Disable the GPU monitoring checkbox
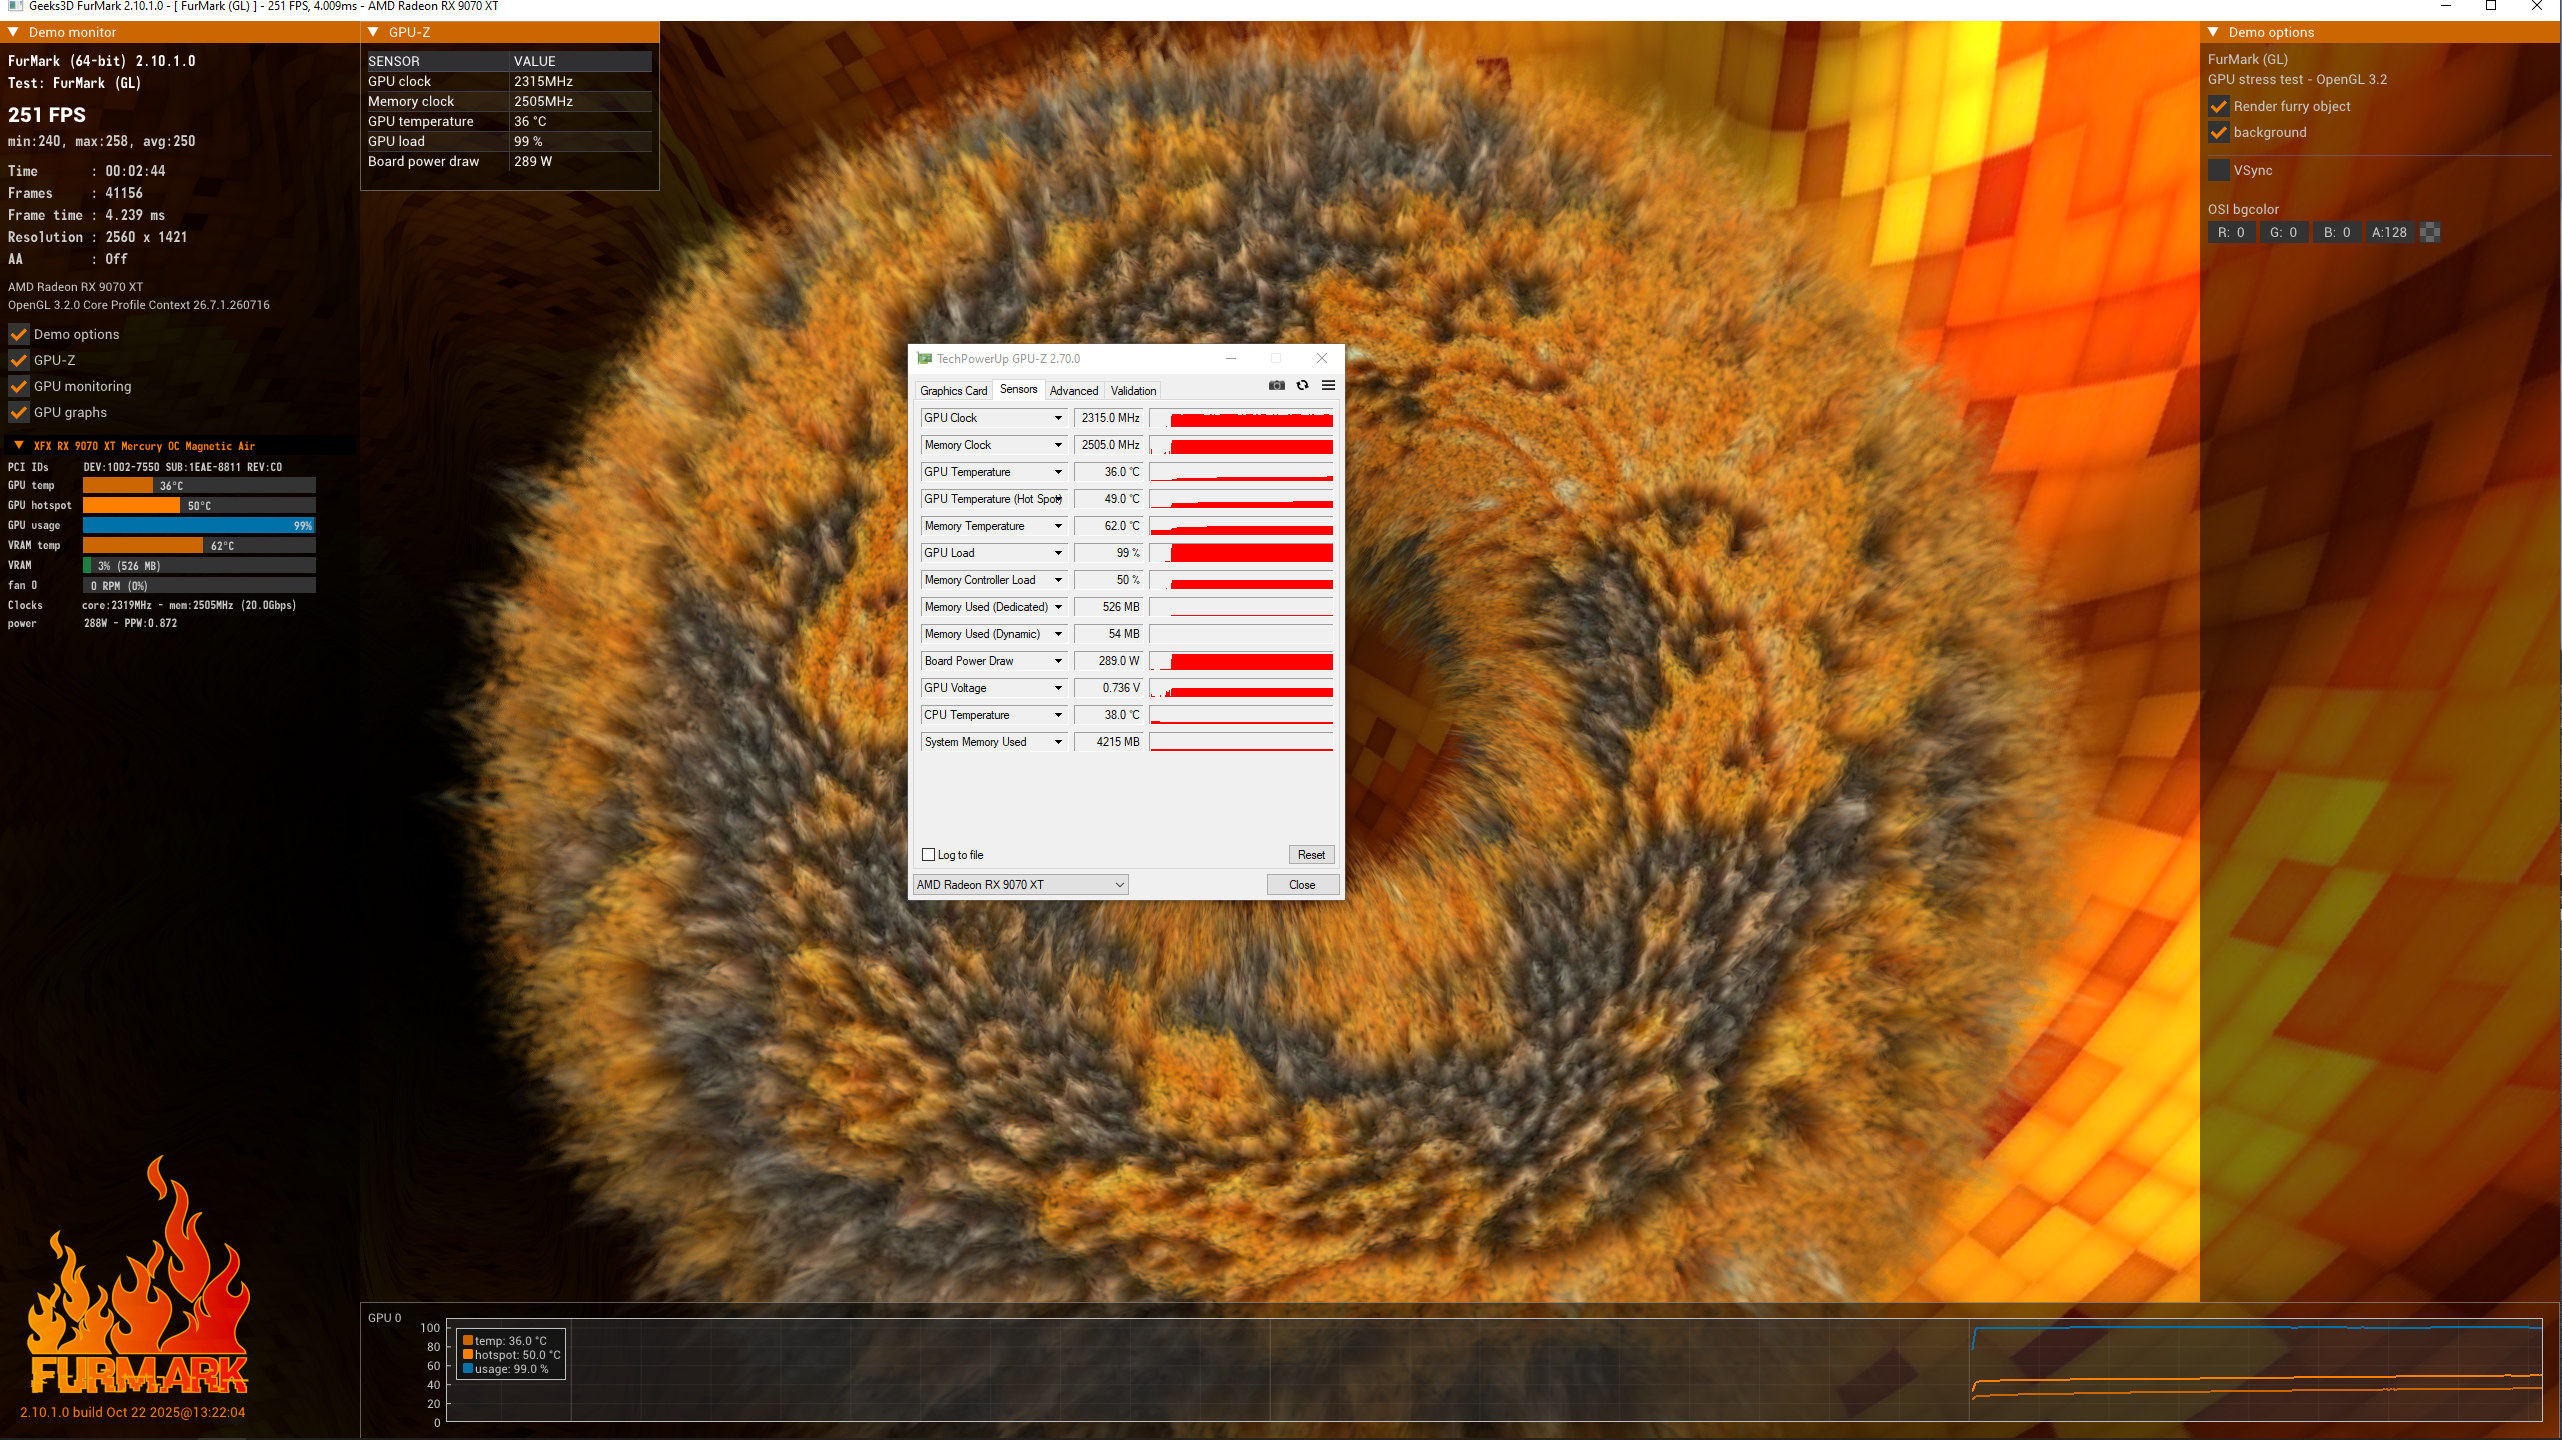The image size is (2562, 1440). [x=18, y=386]
